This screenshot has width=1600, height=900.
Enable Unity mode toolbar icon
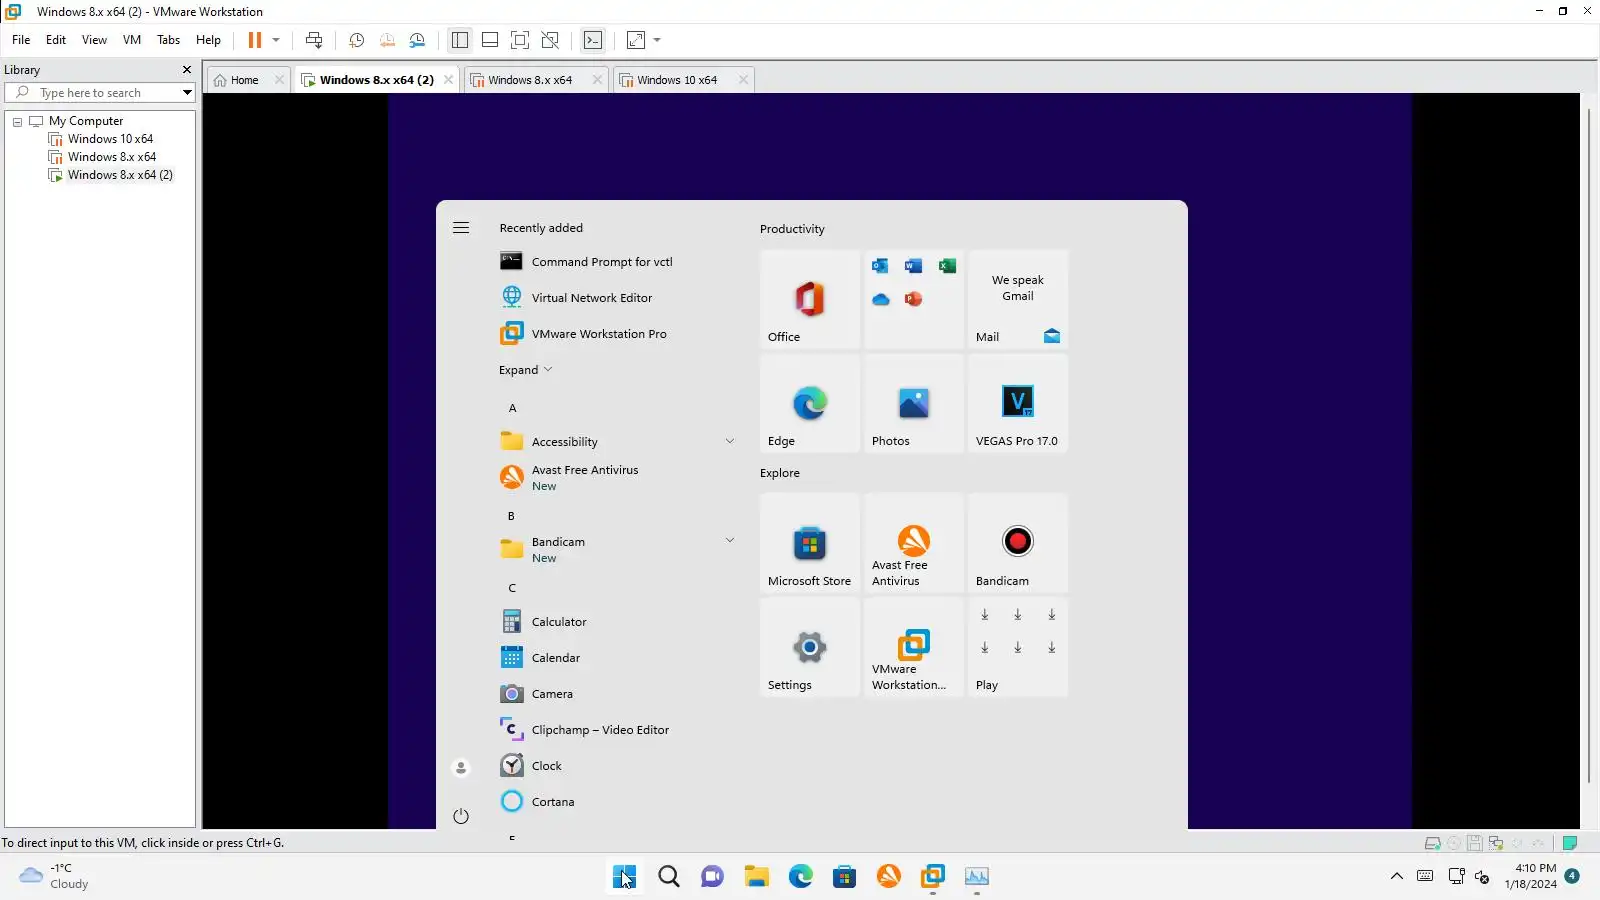click(x=550, y=40)
